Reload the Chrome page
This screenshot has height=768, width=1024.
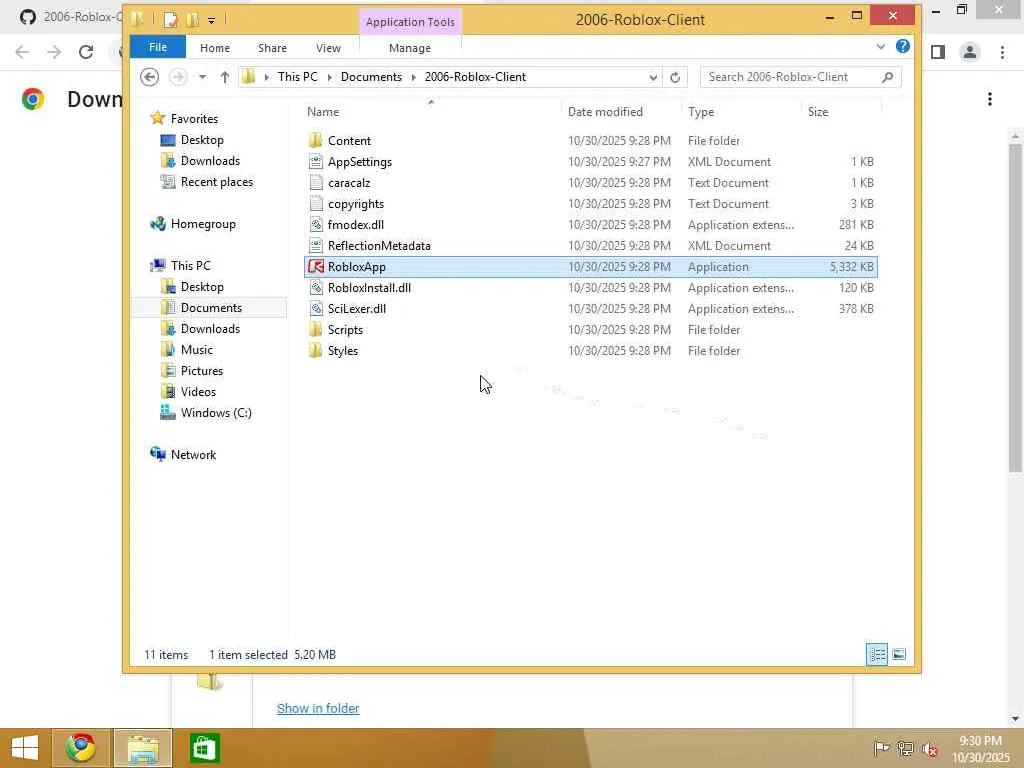pyautogui.click(x=86, y=52)
